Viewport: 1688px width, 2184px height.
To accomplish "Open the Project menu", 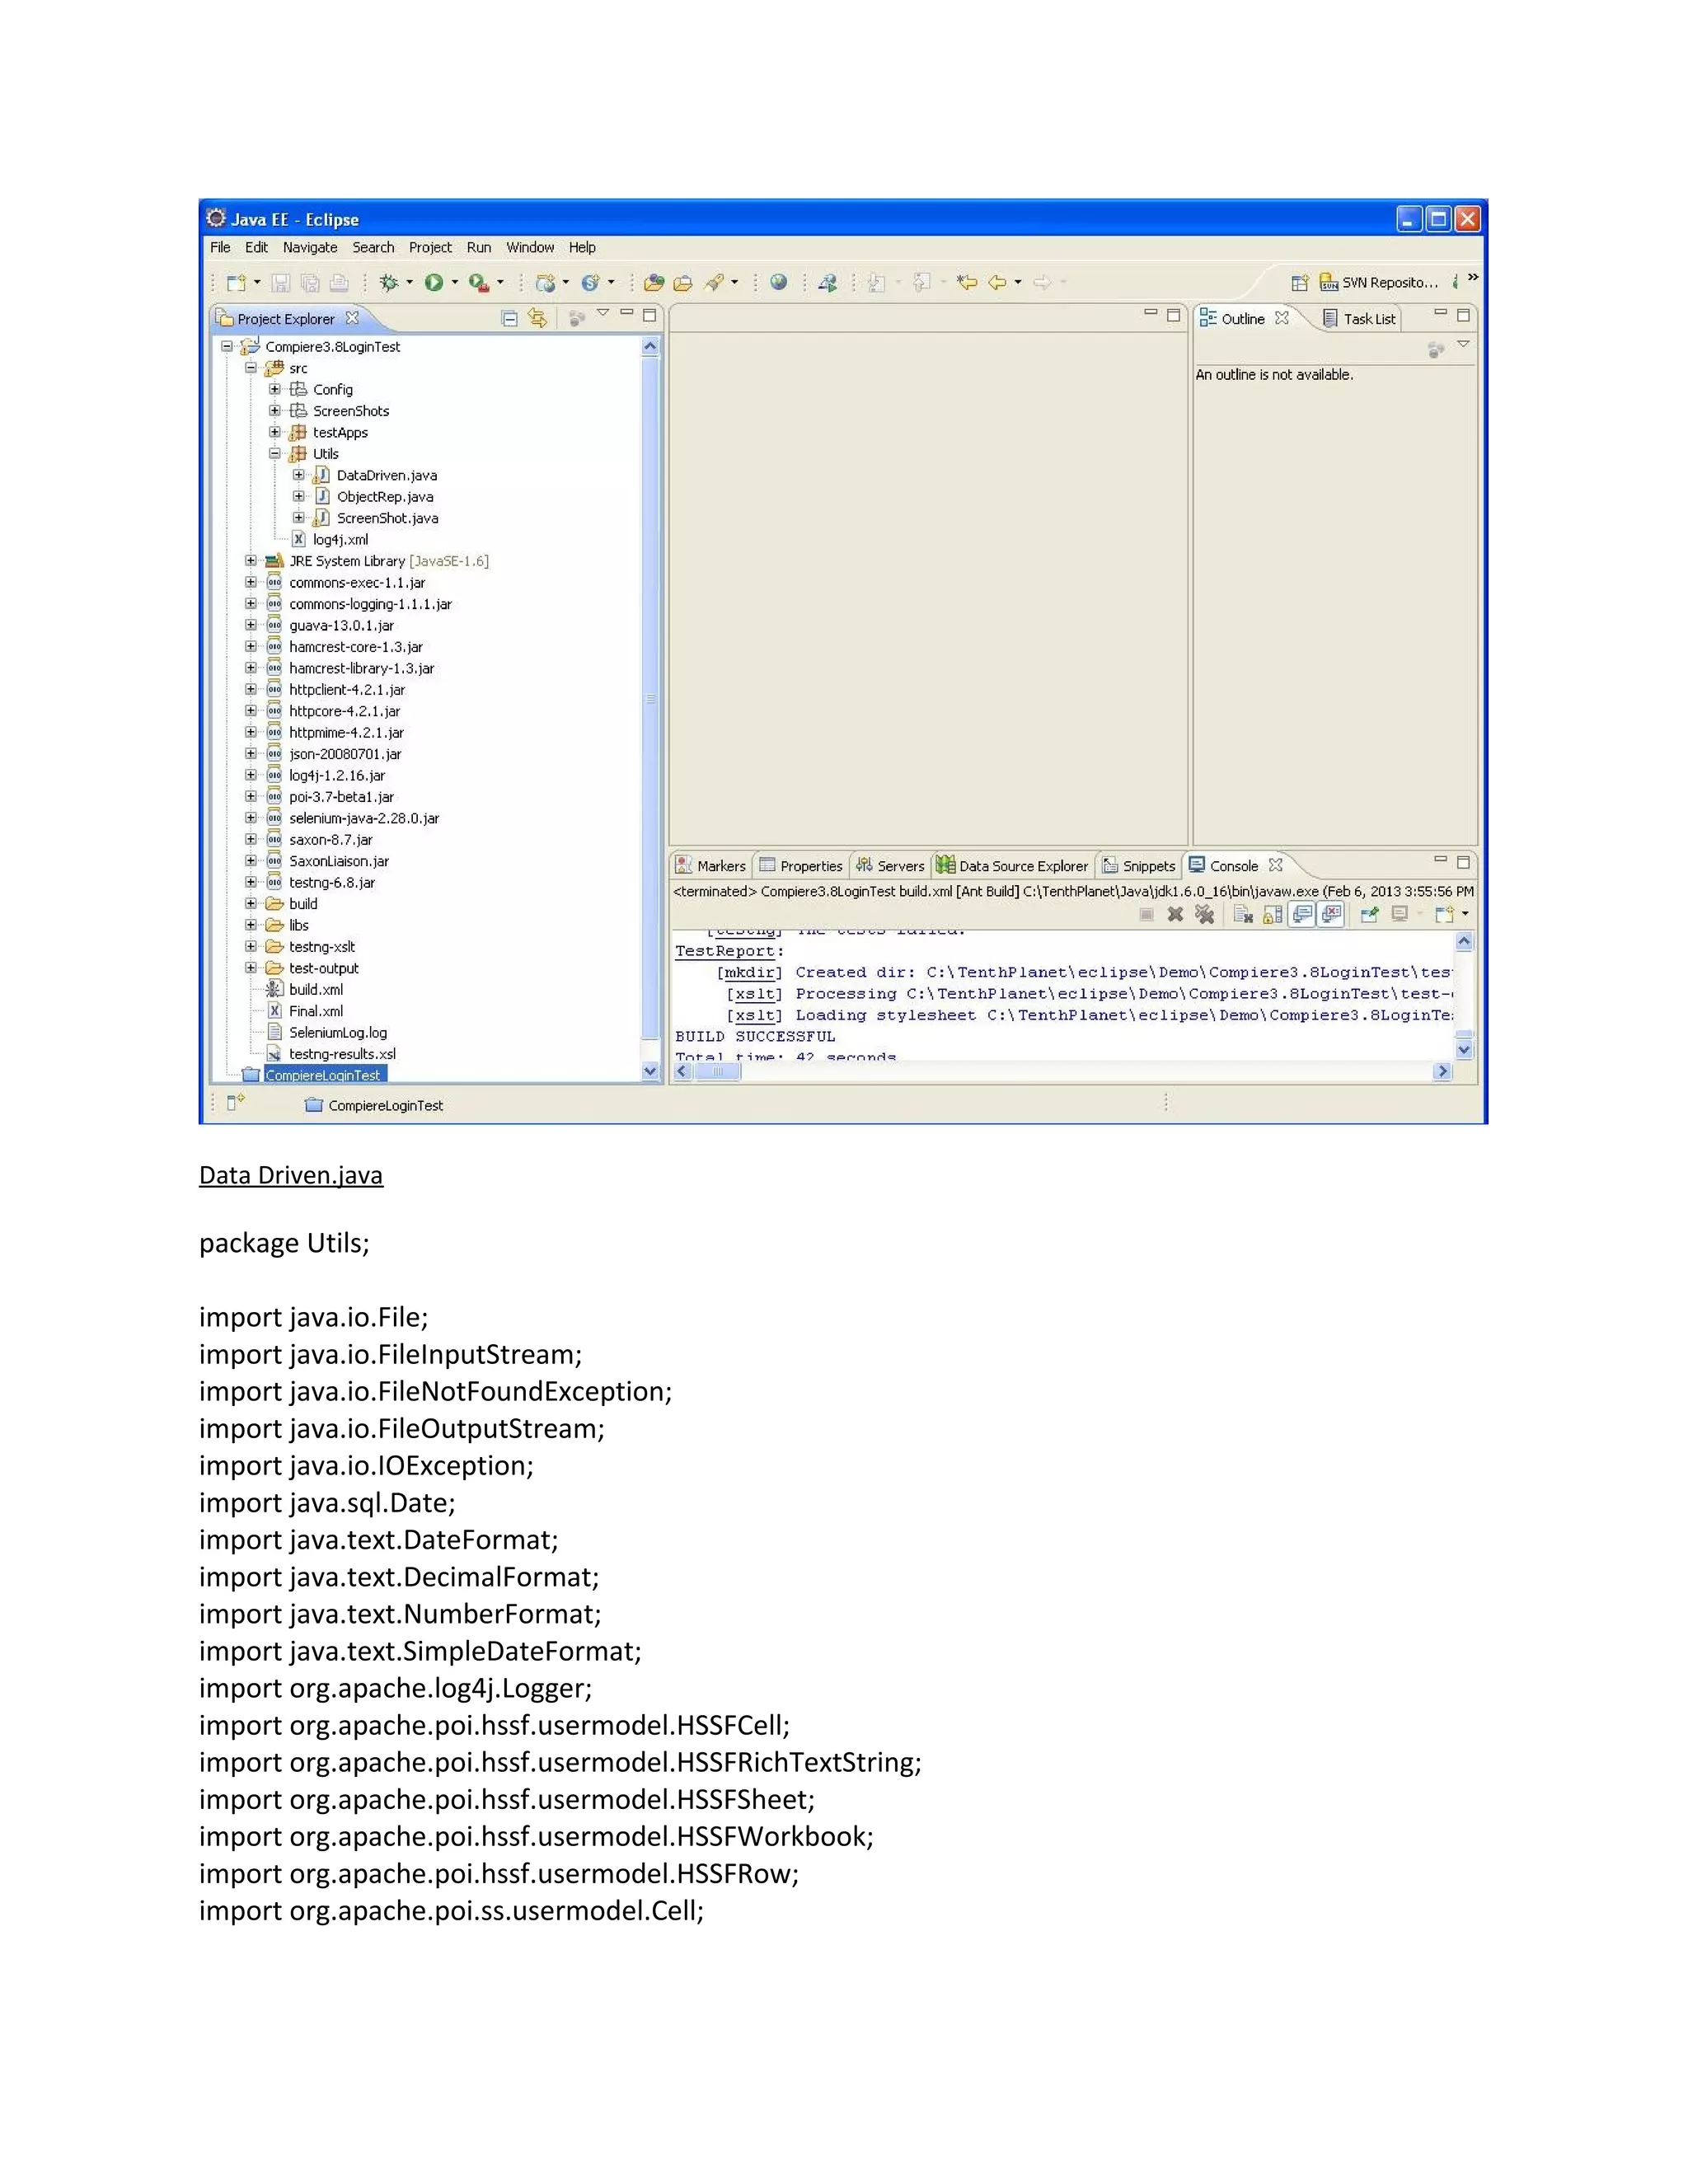I will tap(430, 247).
